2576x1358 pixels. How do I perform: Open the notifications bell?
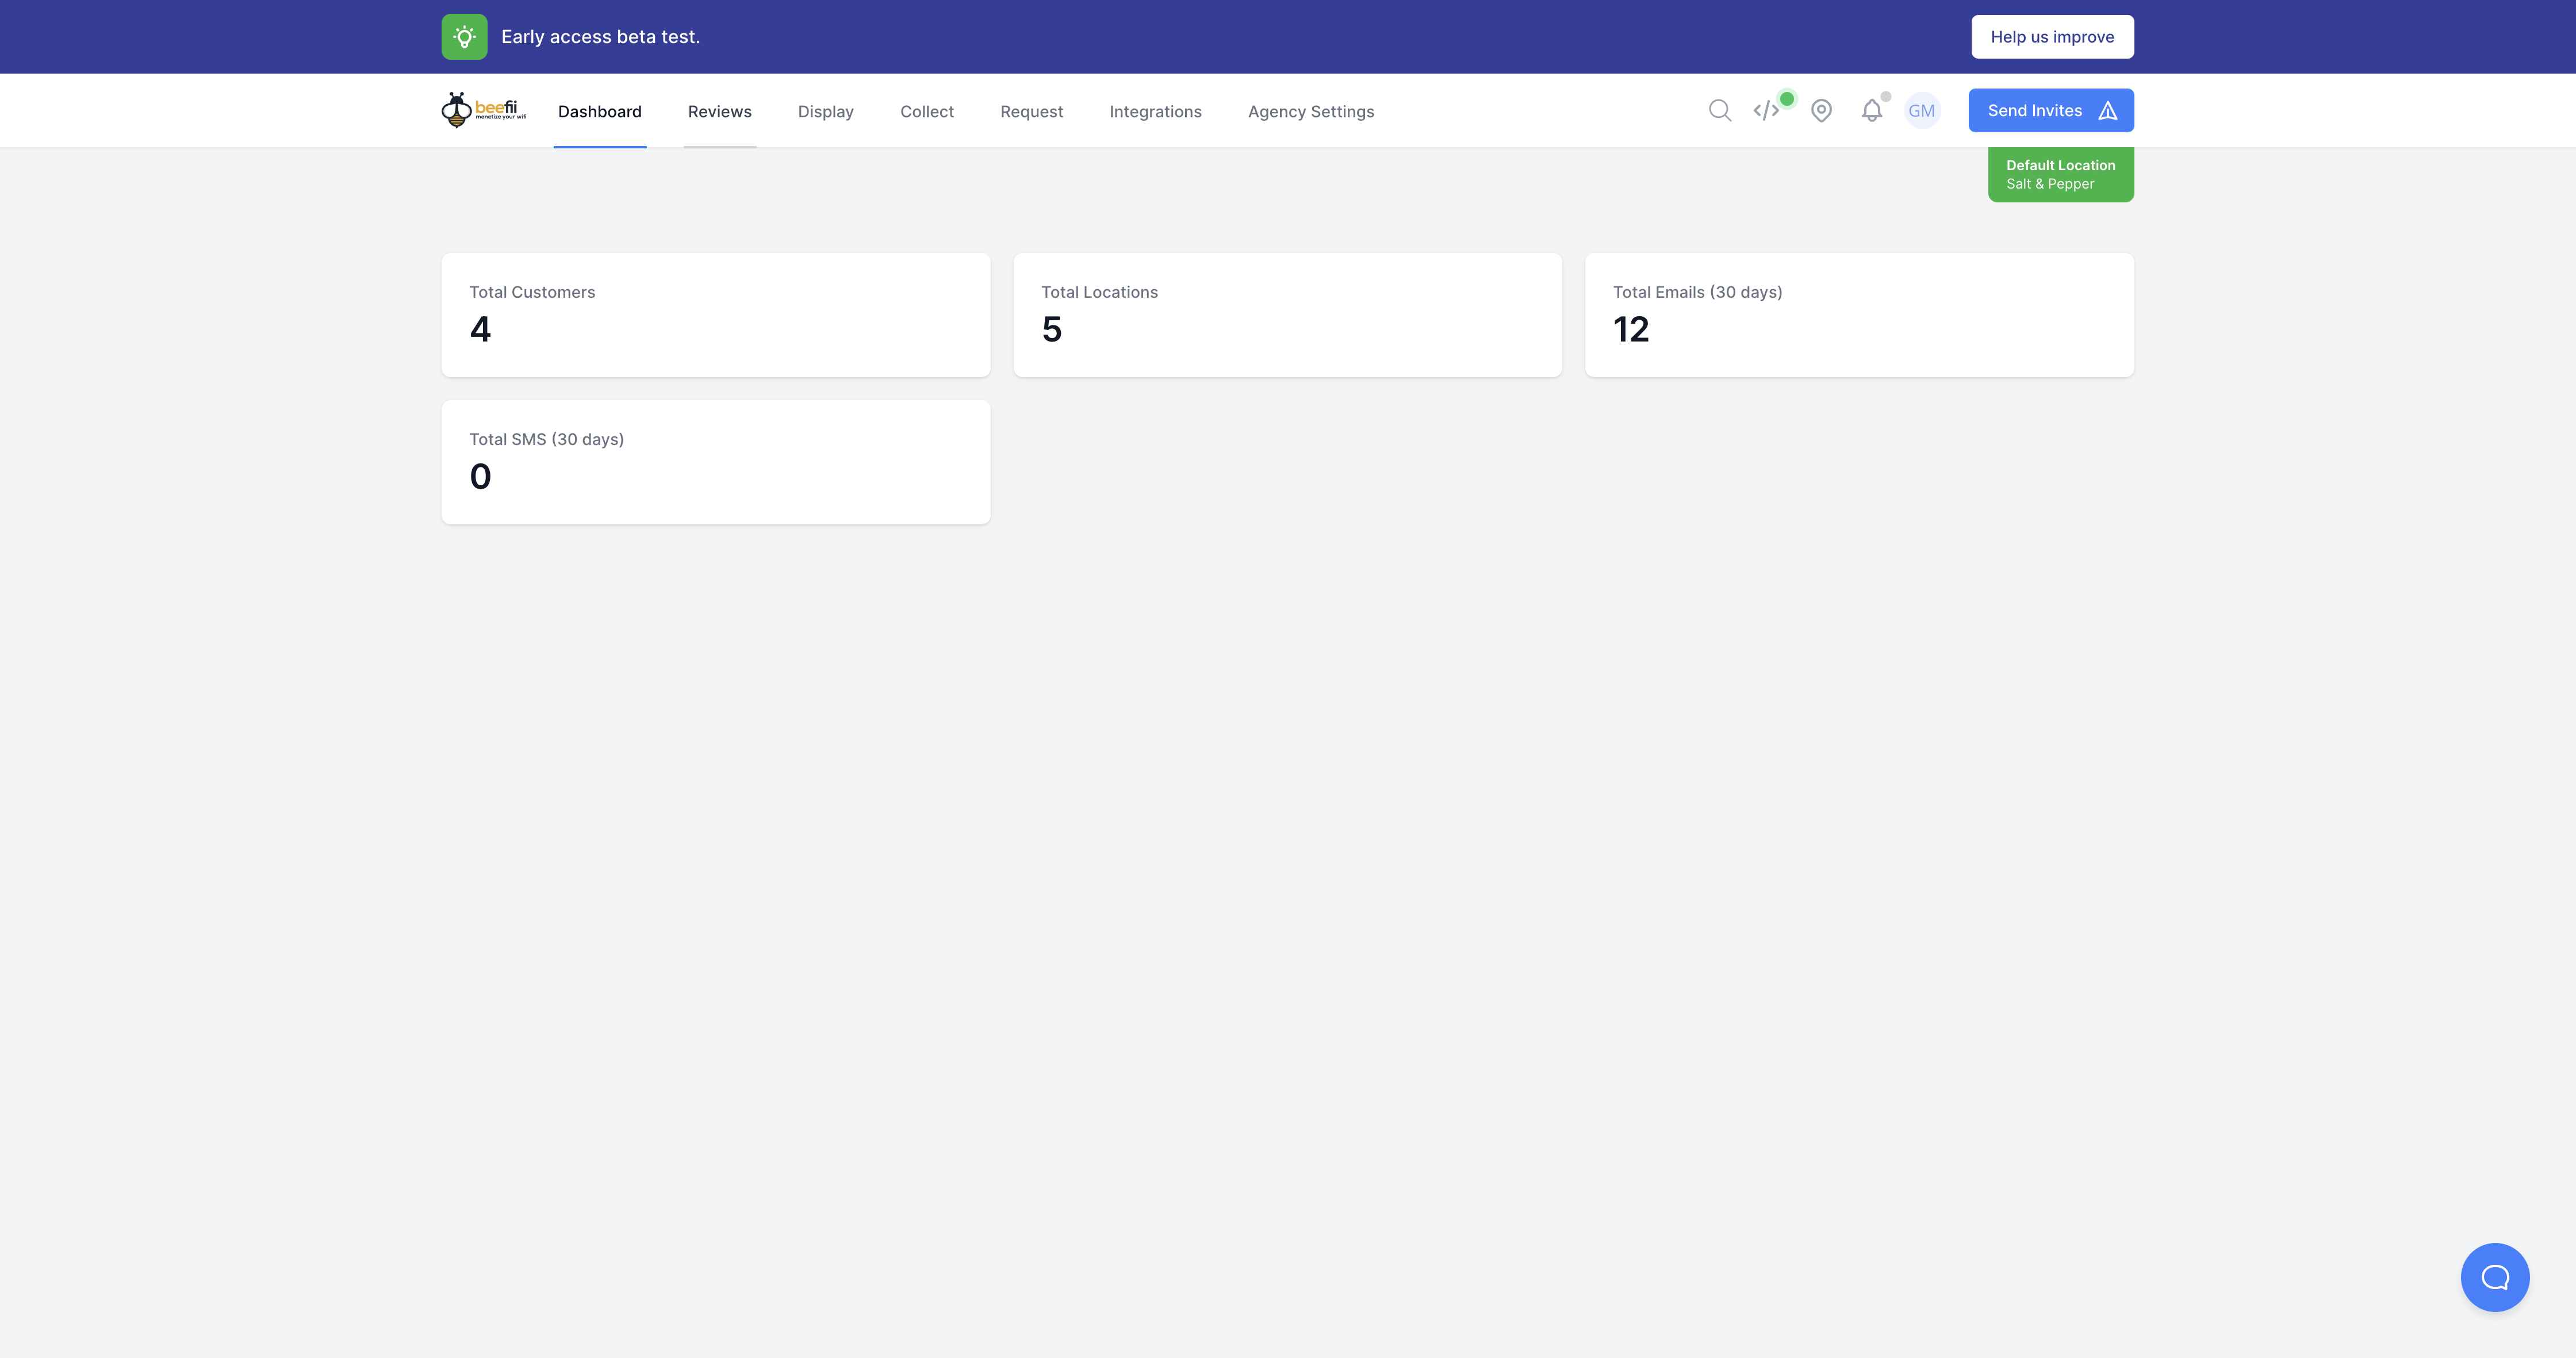click(x=1871, y=111)
